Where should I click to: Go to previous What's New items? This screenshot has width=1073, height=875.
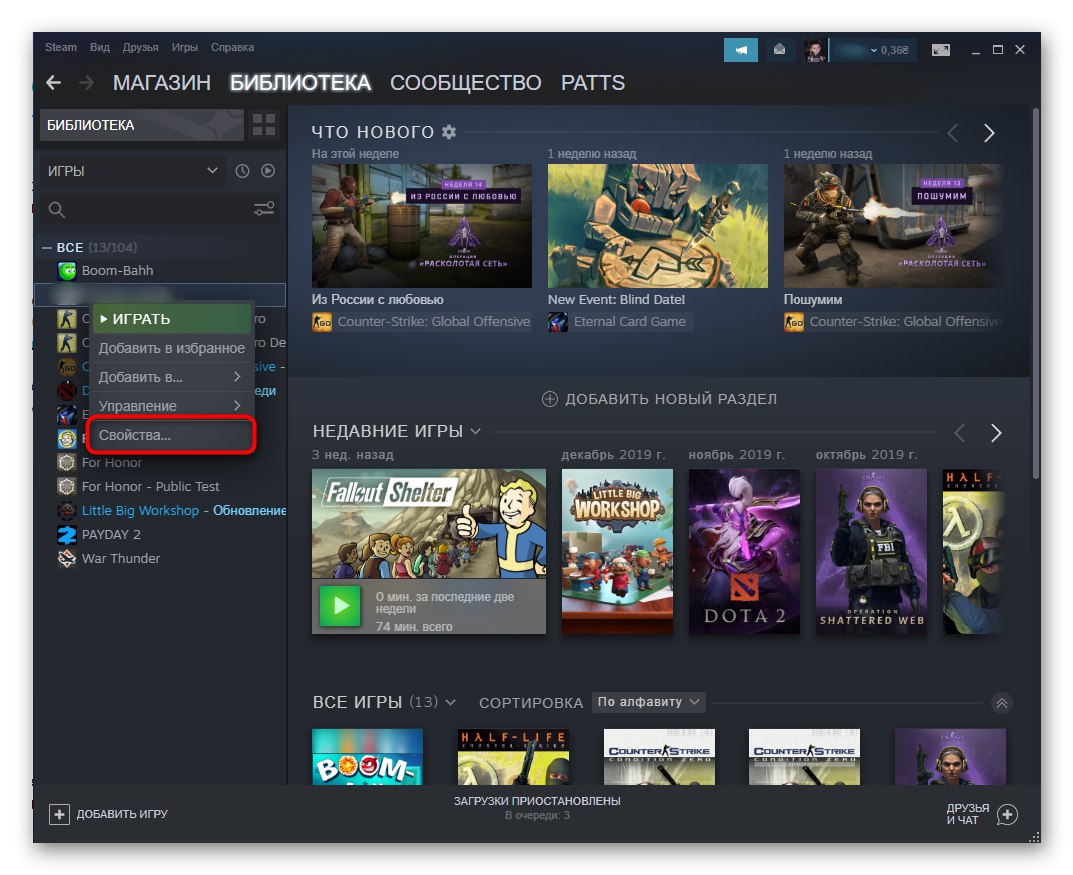click(x=953, y=133)
